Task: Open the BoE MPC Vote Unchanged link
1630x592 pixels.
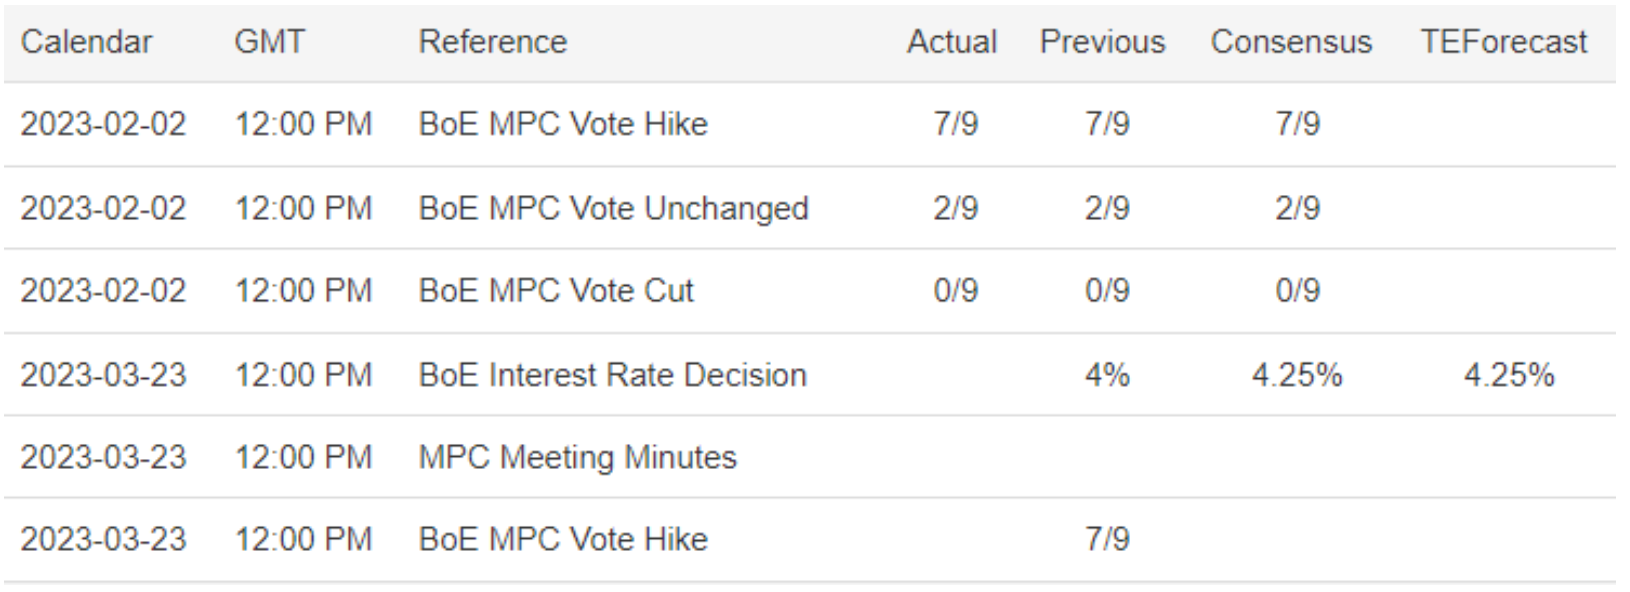Action: (613, 208)
